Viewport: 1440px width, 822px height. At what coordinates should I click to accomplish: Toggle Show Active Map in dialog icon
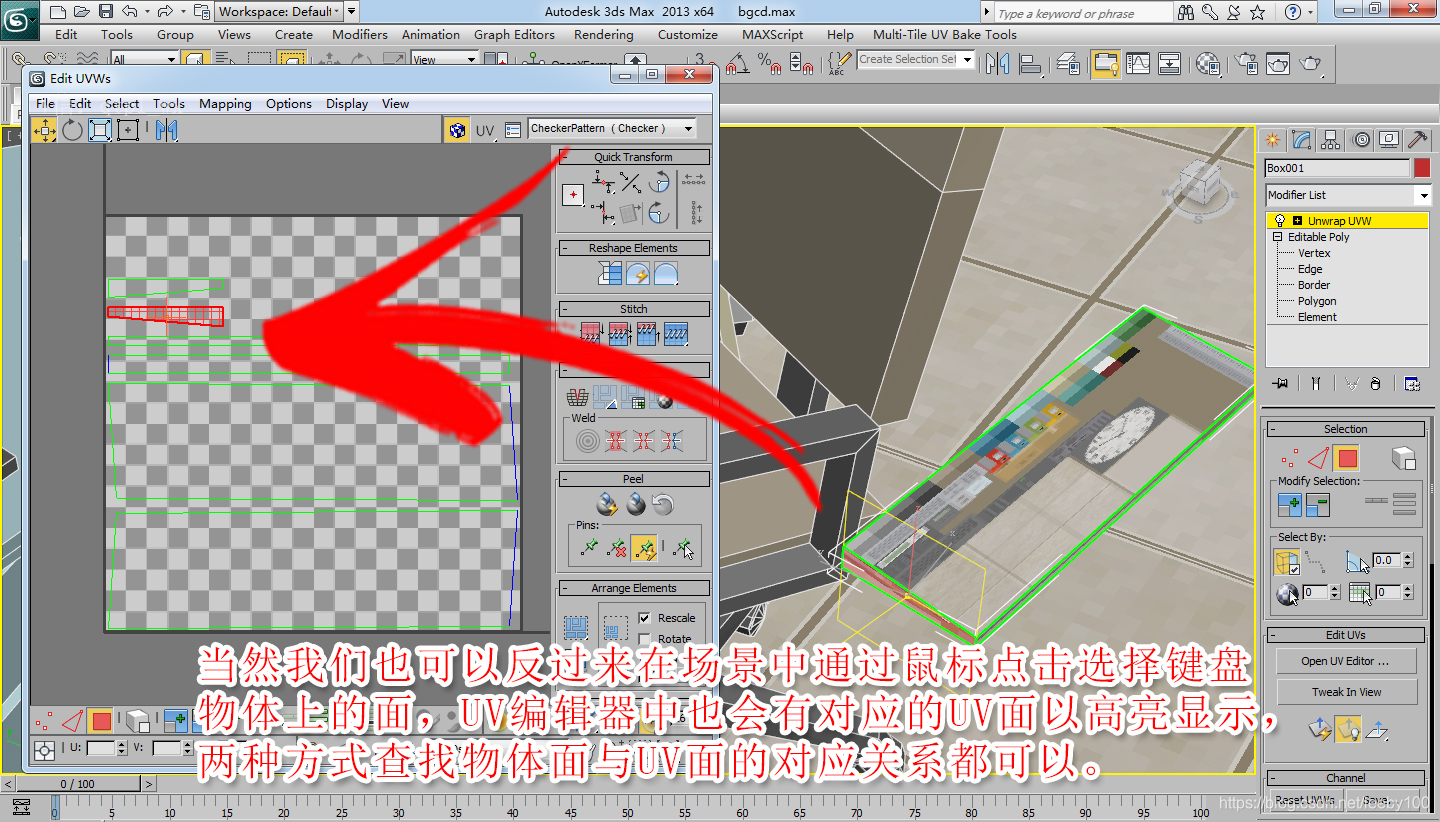point(457,130)
